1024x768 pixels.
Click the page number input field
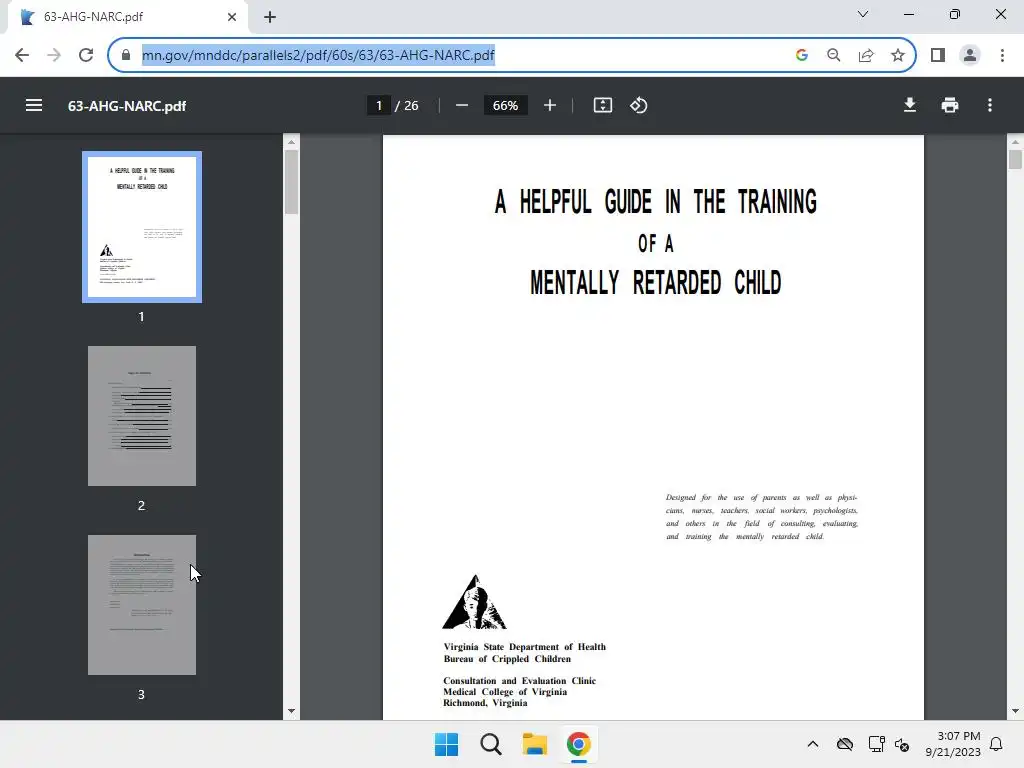click(379, 105)
